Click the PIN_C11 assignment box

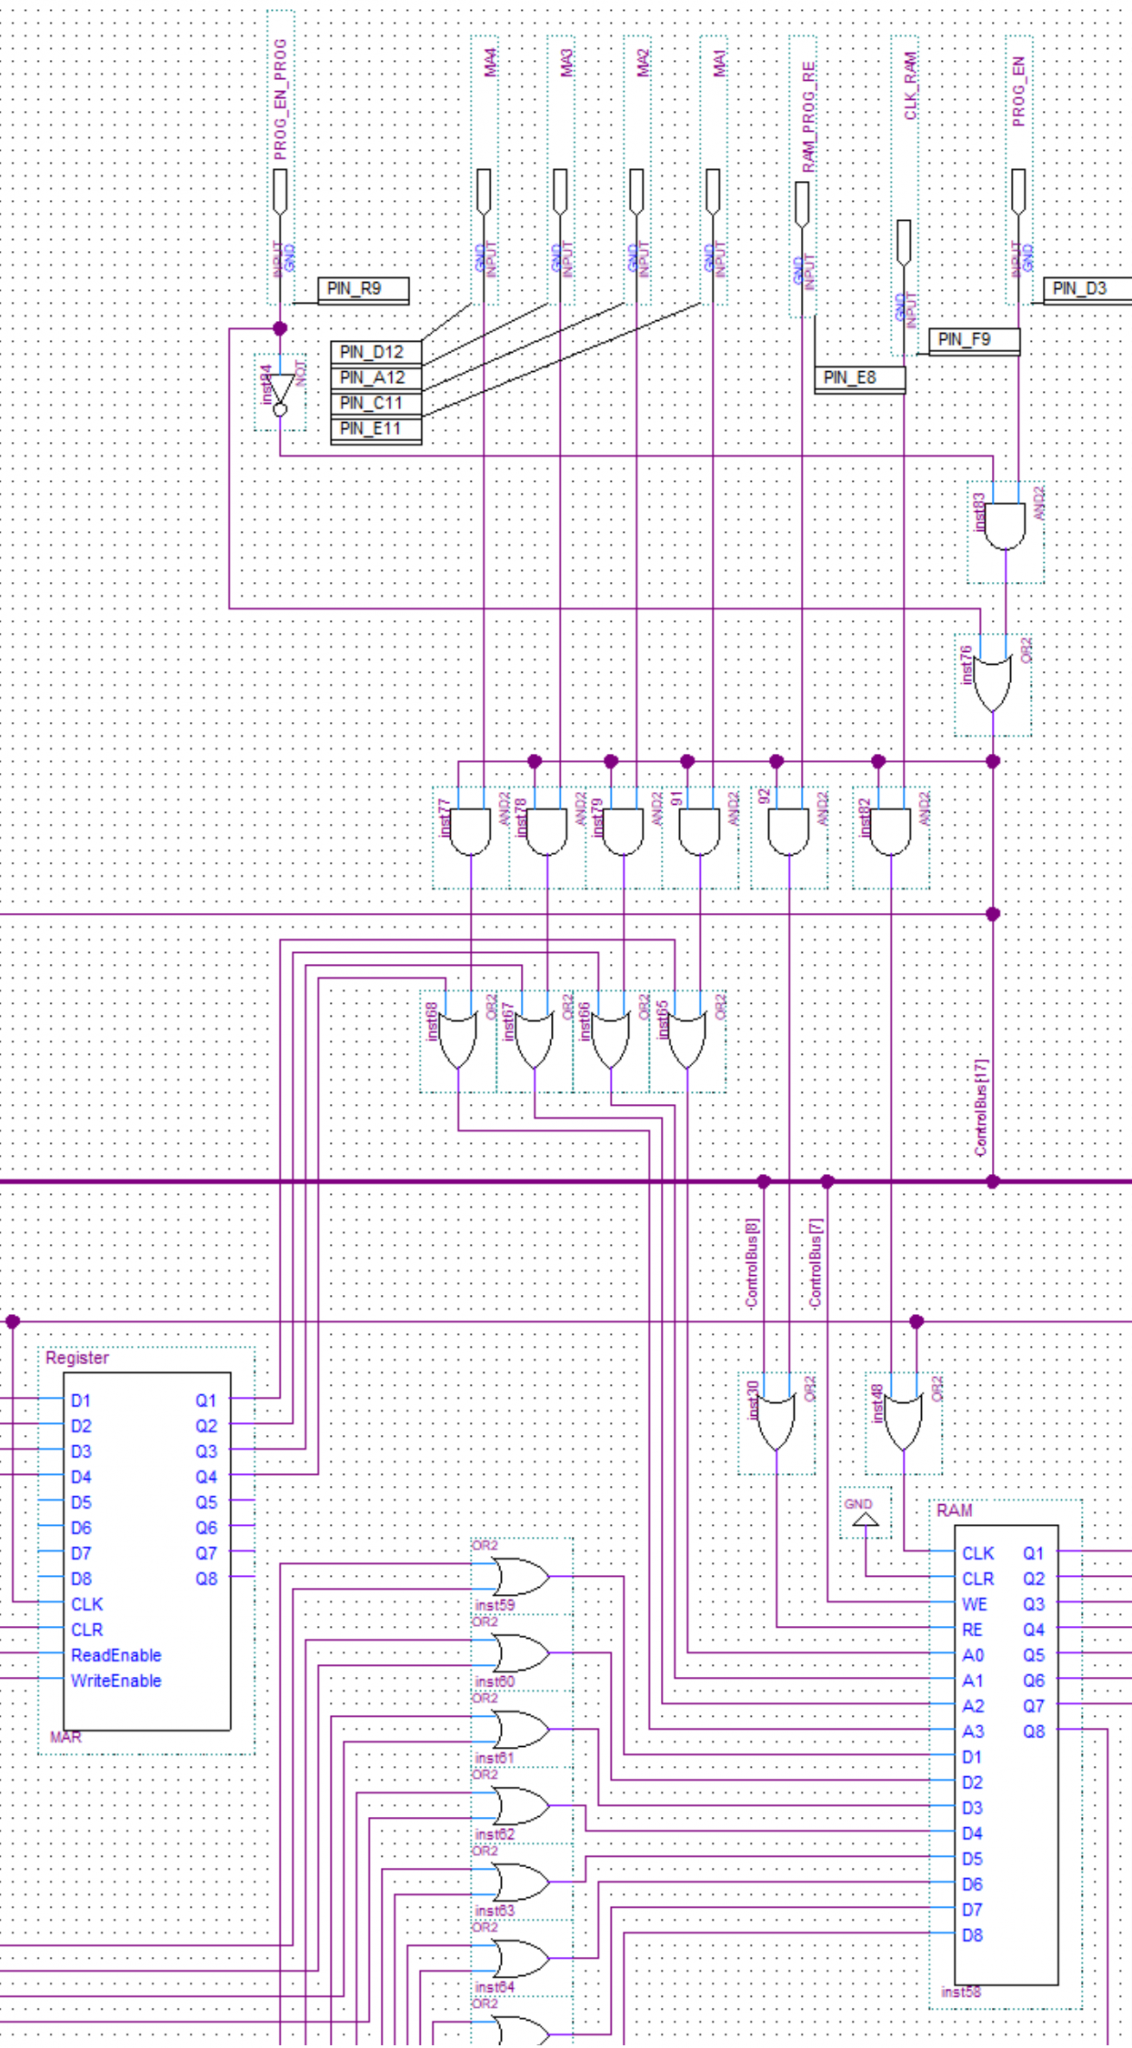tap(376, 404)
